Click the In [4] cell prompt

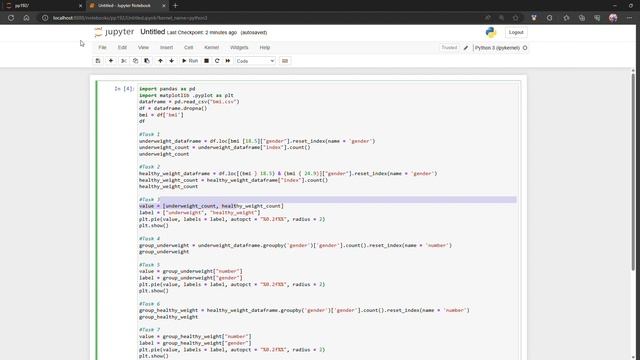124,89
